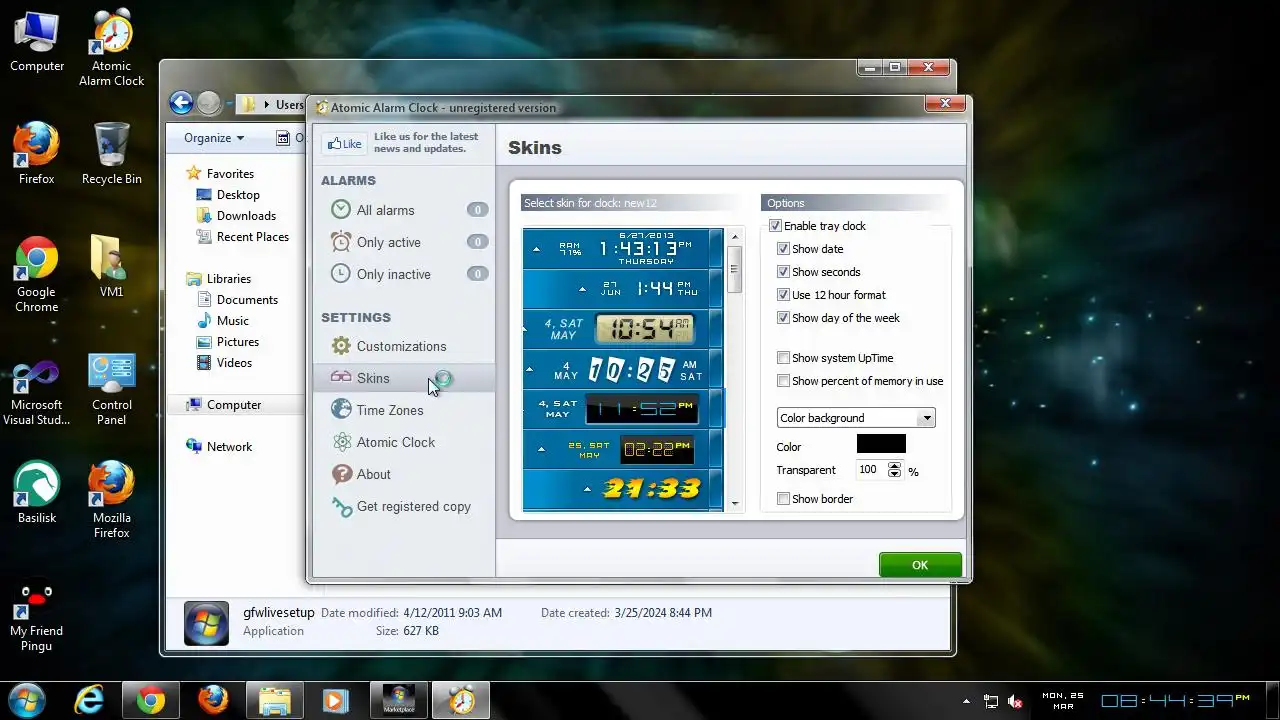Open Mozilla Firefox desktop shortcut

(112, 500)
